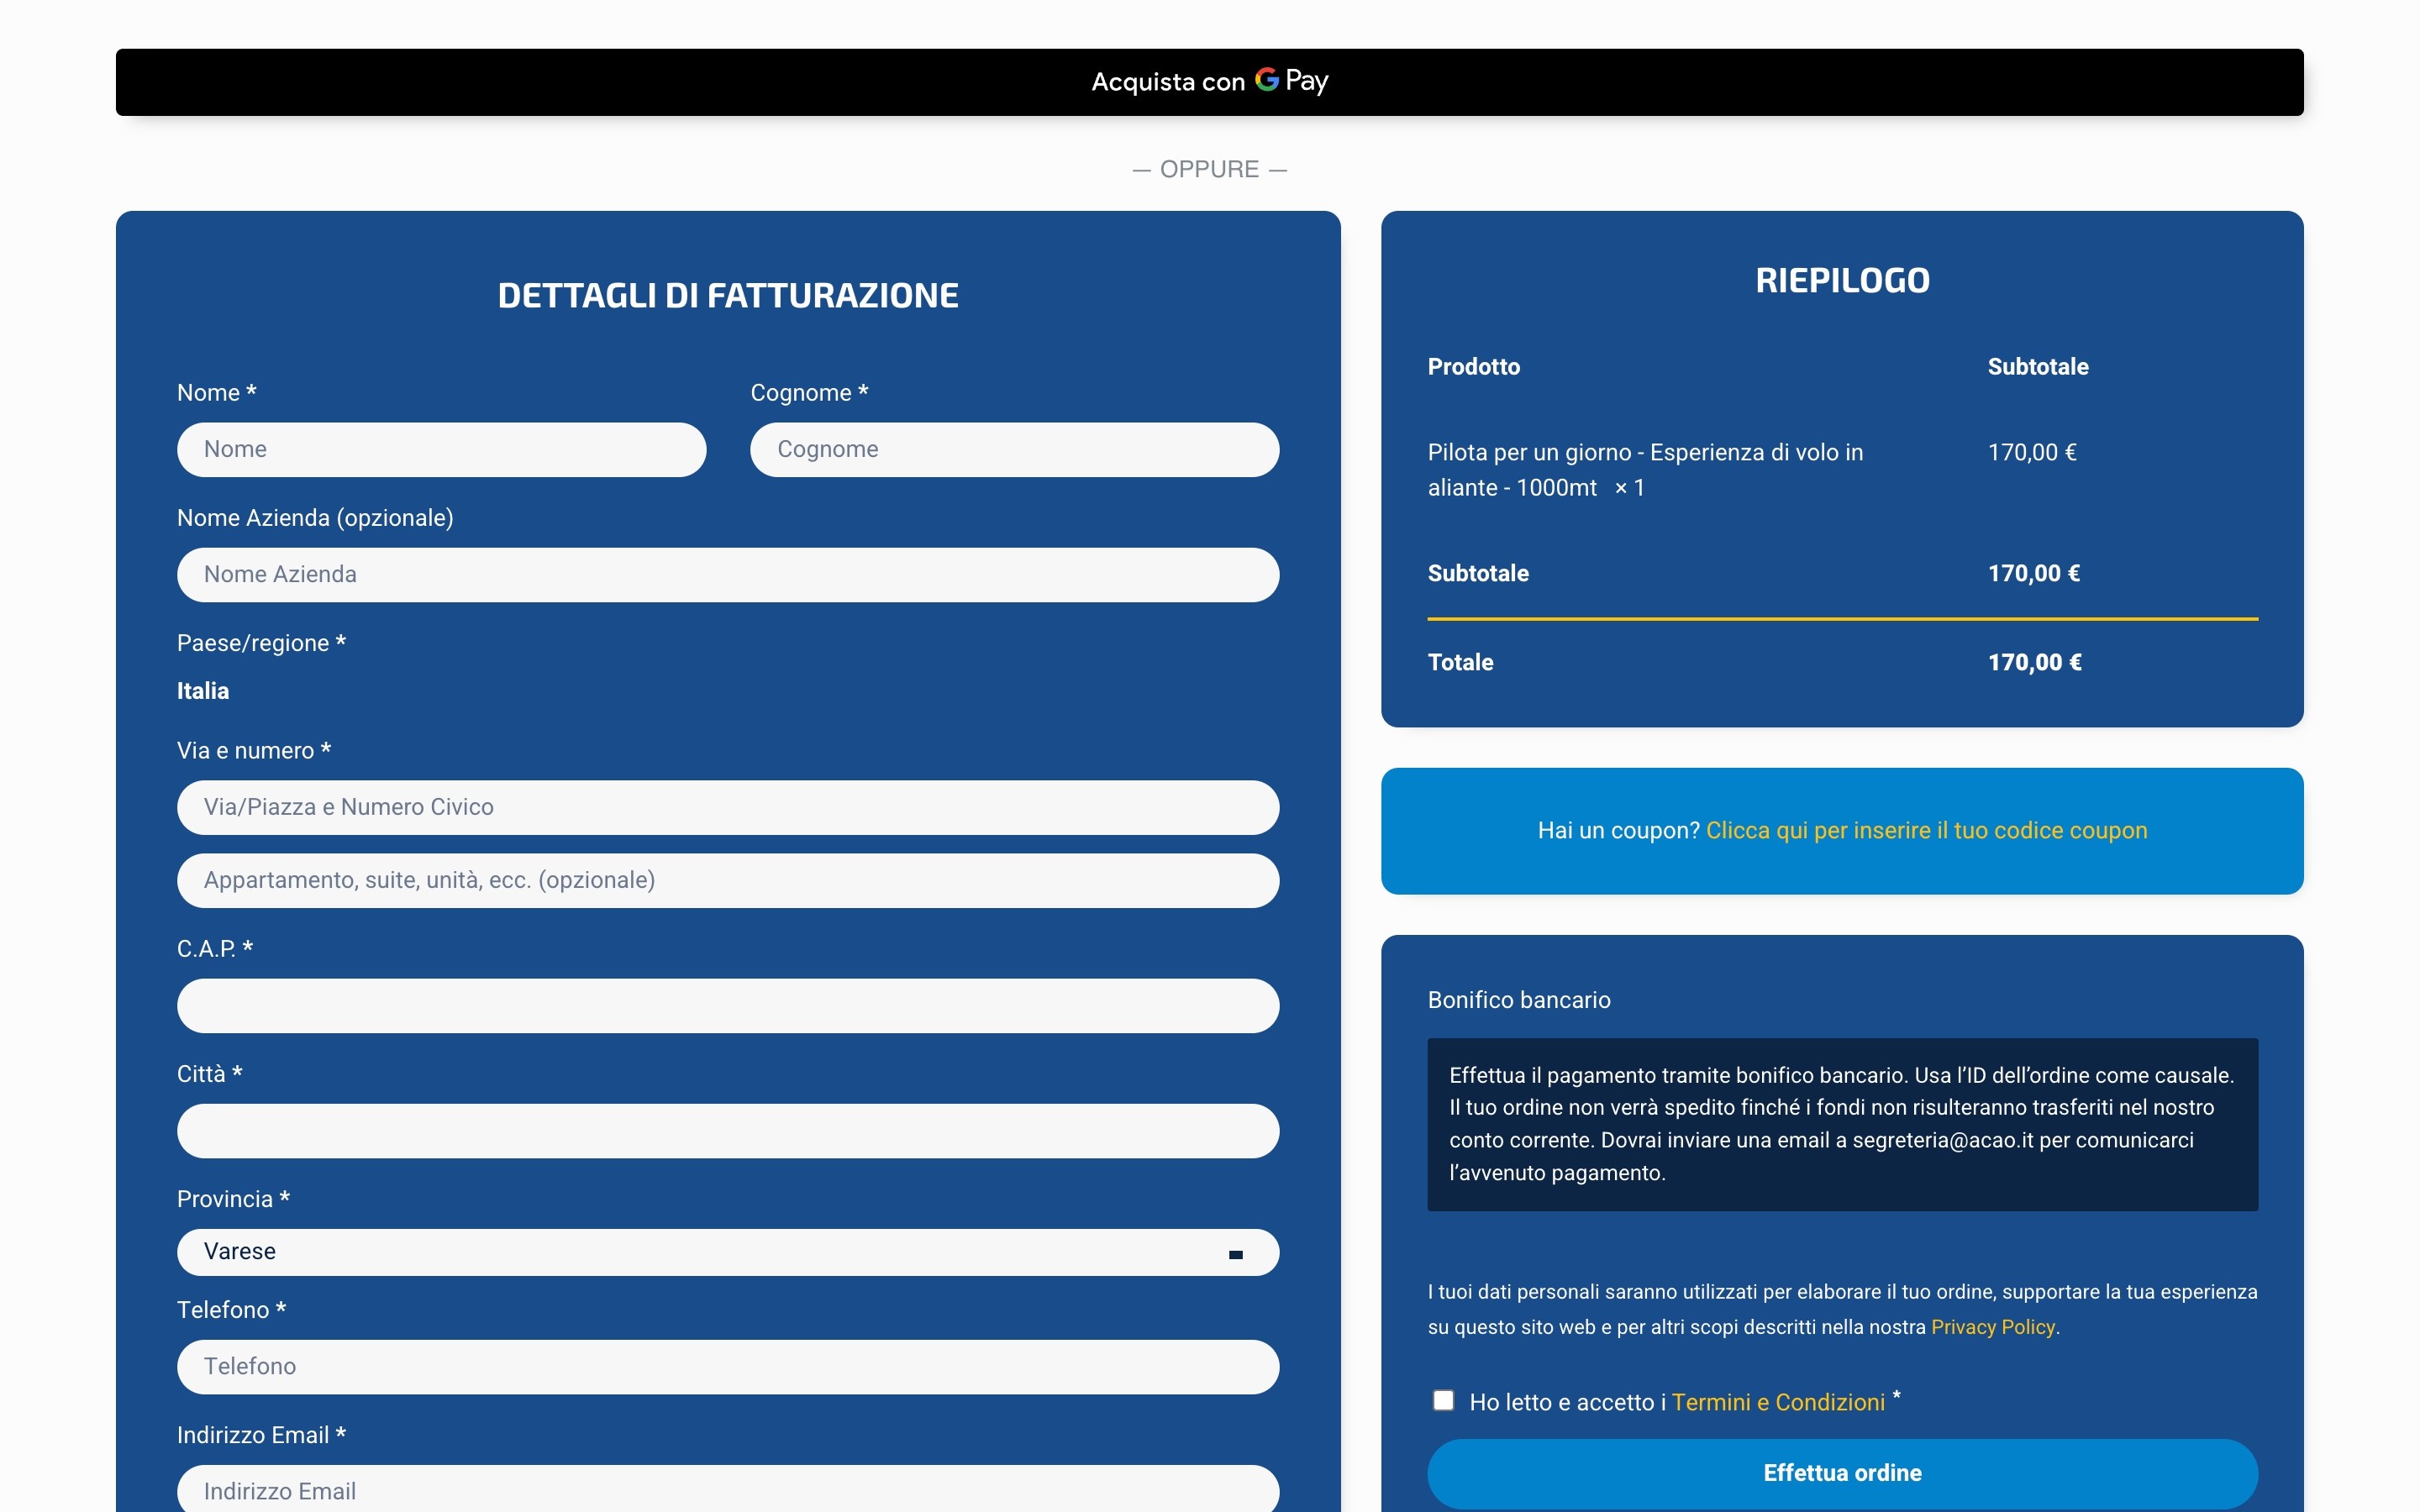Focus the Nome input field

click(442, 450)
